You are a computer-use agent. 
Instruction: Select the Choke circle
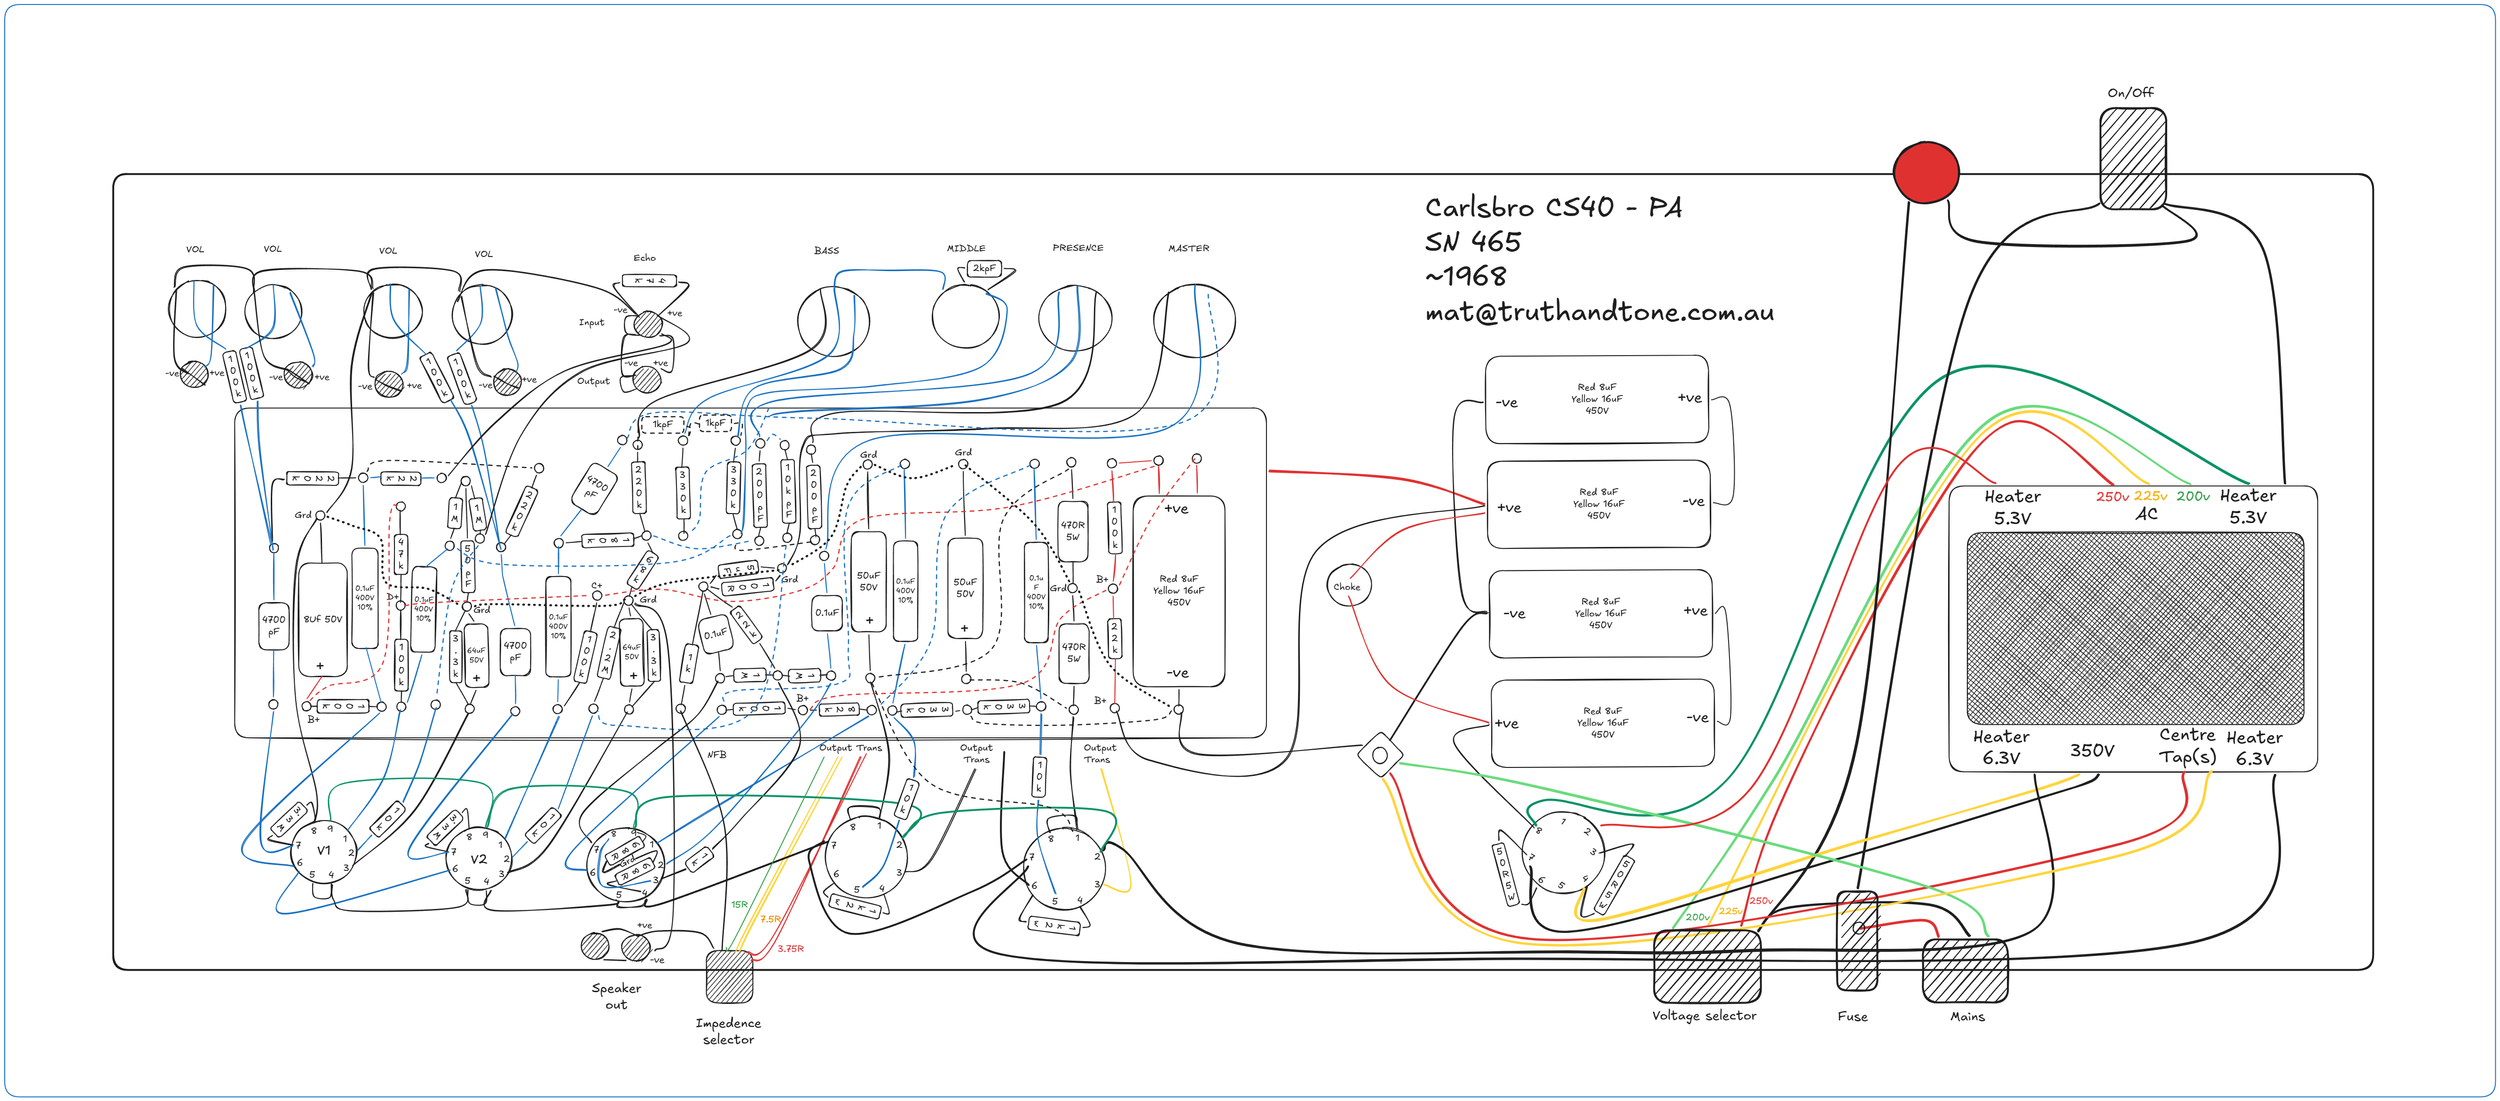coord(1347,586)
